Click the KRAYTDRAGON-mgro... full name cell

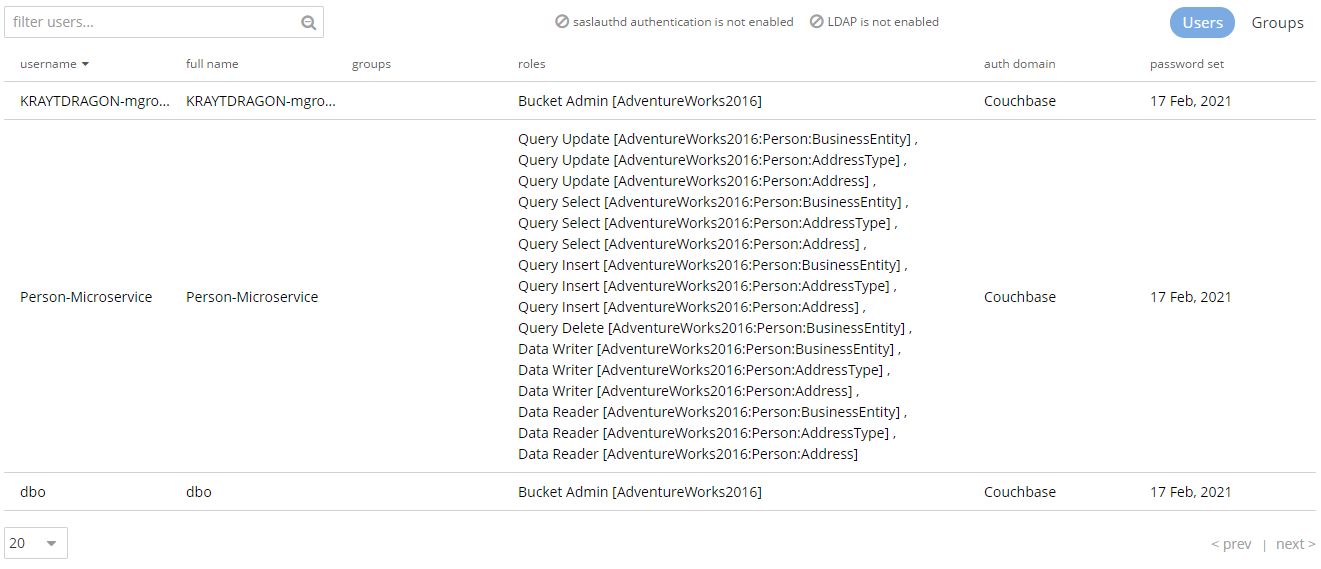click(x=261, y=101)
